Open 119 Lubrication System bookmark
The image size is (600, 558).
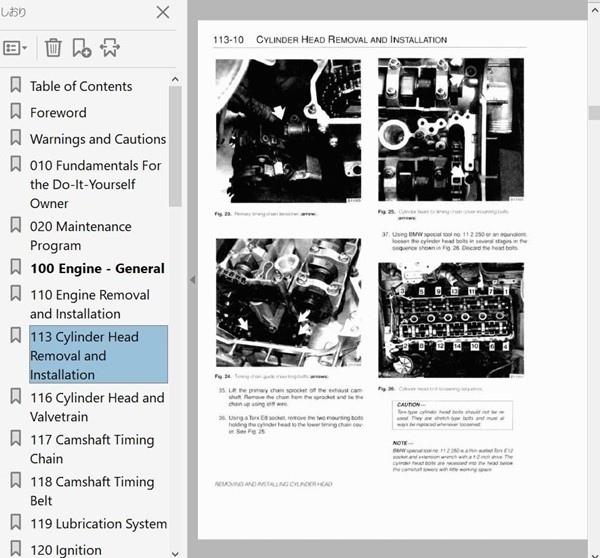coord(98,524)
